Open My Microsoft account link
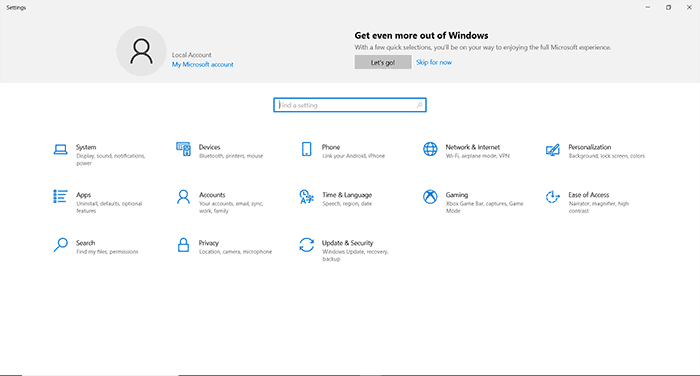The width and height of the screenshot is (700, 376). [203, 65]
